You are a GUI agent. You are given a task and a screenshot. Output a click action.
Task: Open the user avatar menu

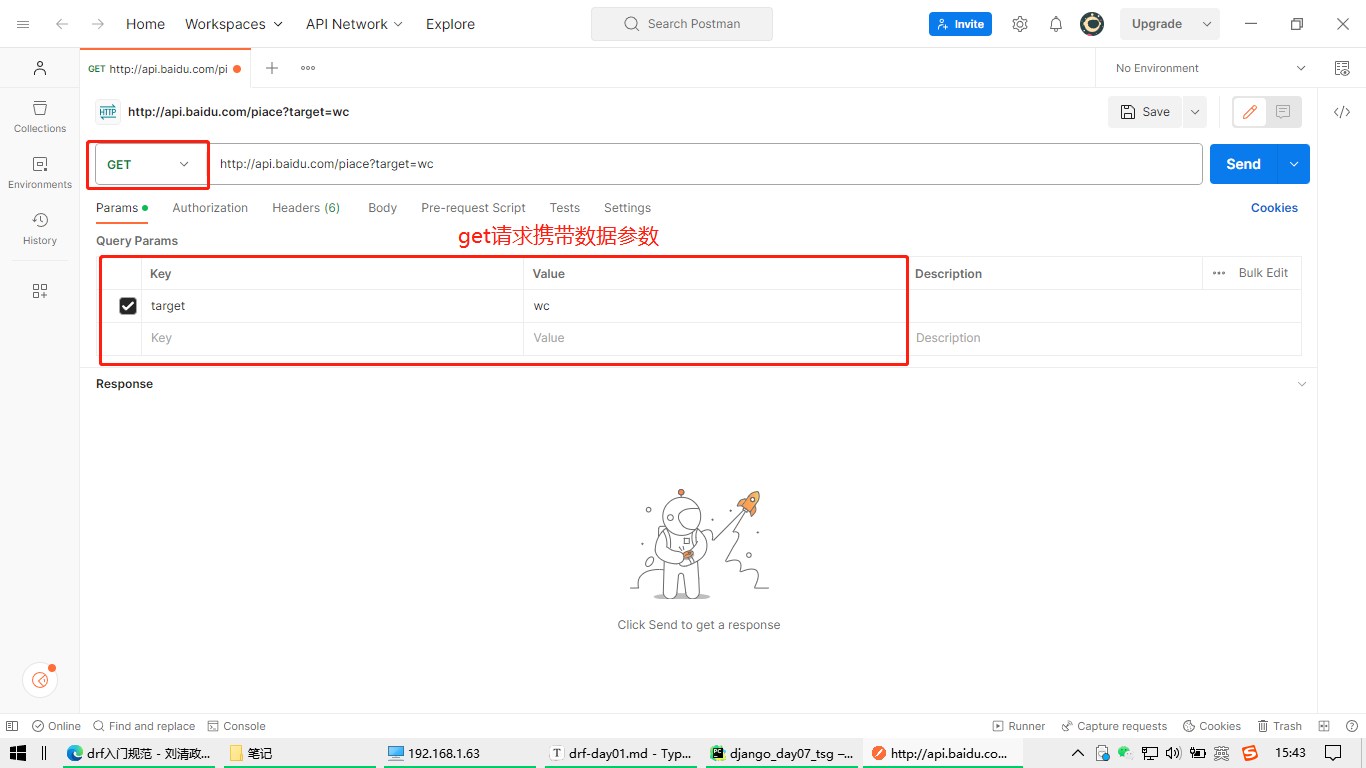1092,24
